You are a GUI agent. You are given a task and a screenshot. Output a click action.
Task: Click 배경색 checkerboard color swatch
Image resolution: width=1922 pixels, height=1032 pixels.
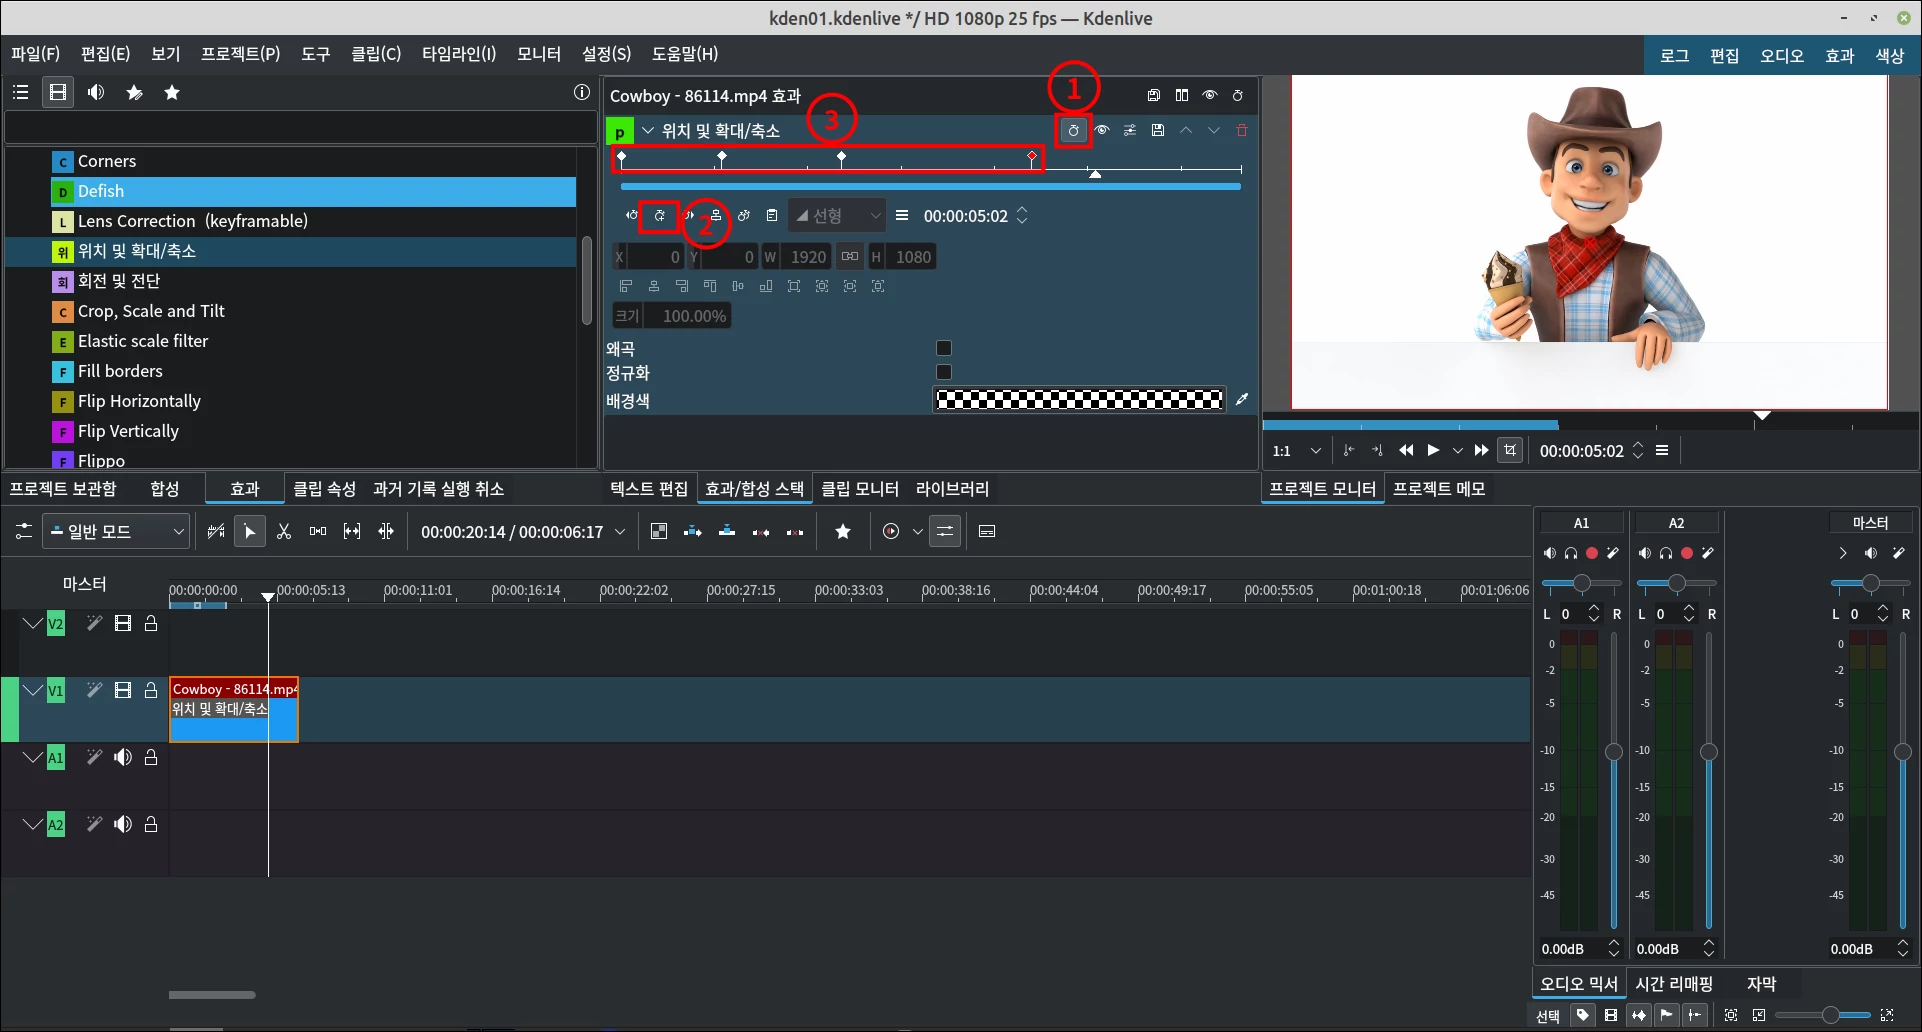(x=1079, y=400)
